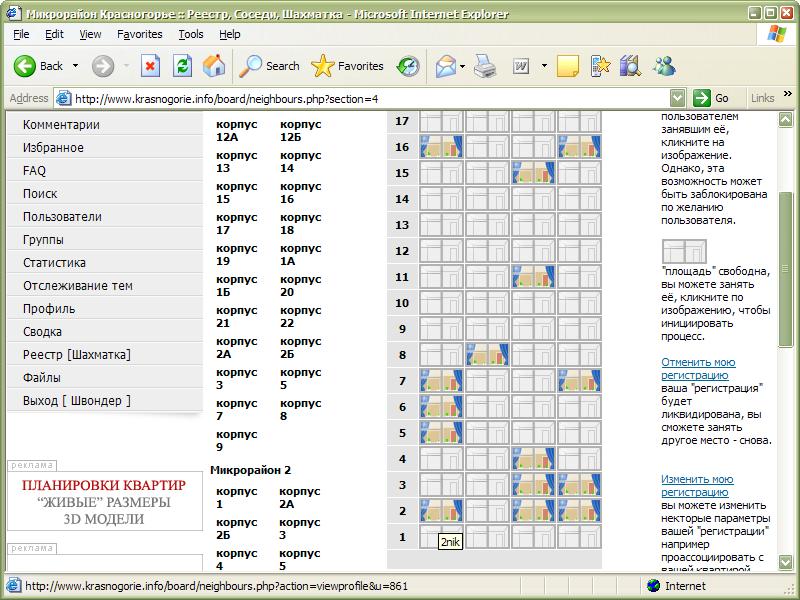The width and height of the screenshot is (800, 600).
Task: Edit page with Microsoft Word icon
Action: pos(521,66)
